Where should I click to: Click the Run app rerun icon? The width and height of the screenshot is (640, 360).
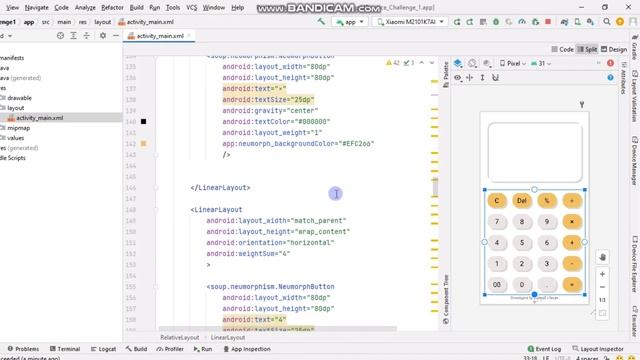(x=457, y=22)
